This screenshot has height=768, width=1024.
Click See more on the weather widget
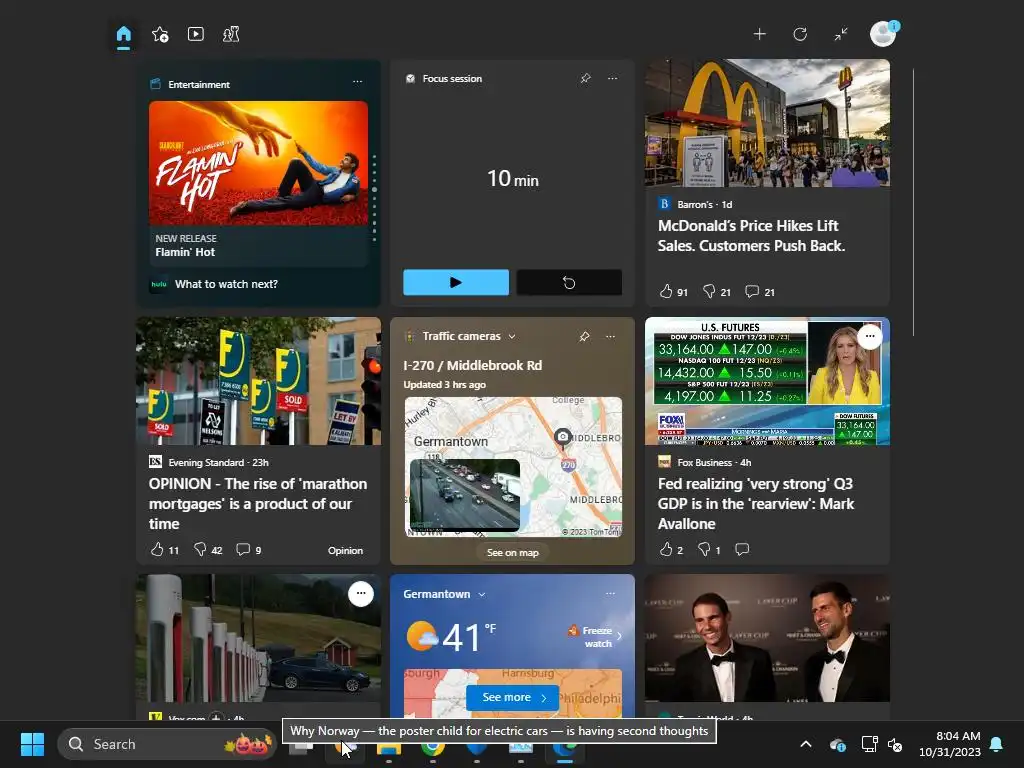coord(513,697)
